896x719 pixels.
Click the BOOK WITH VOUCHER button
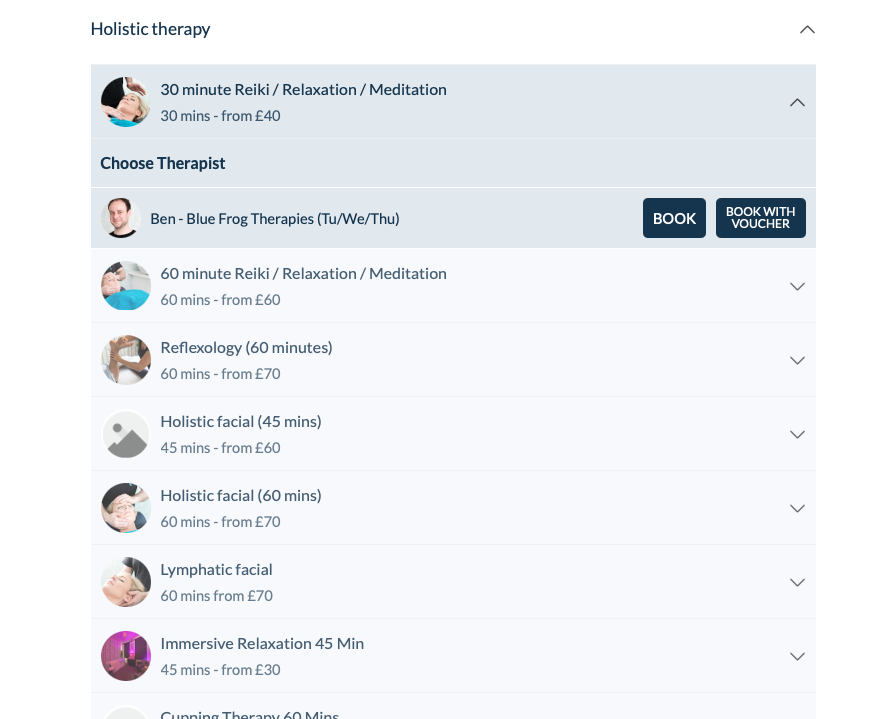tap(761, 218)
